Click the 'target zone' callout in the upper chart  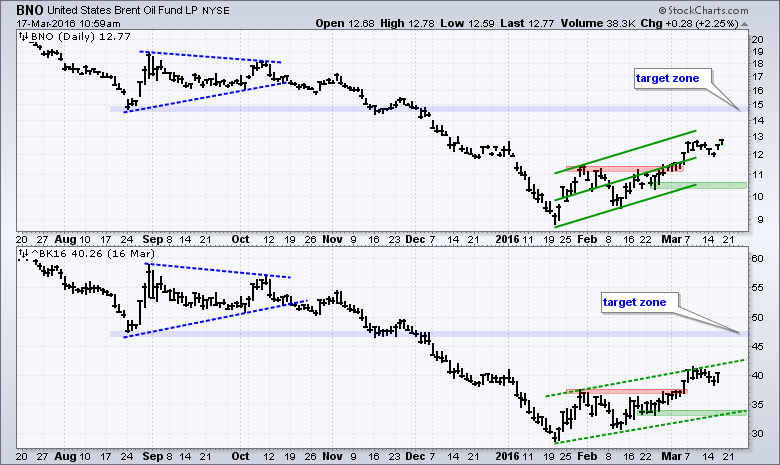(673, 79)
